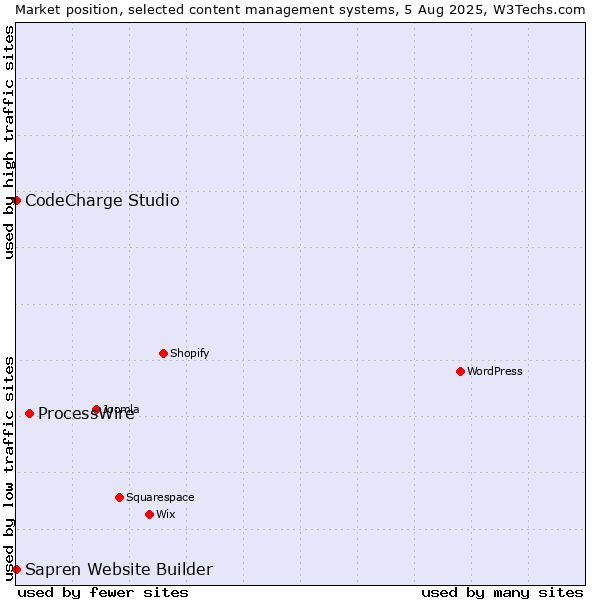Viewport: 600px width, 600px height.
Task: Click the 'Shopify' label text
Action: coord(189,353)
